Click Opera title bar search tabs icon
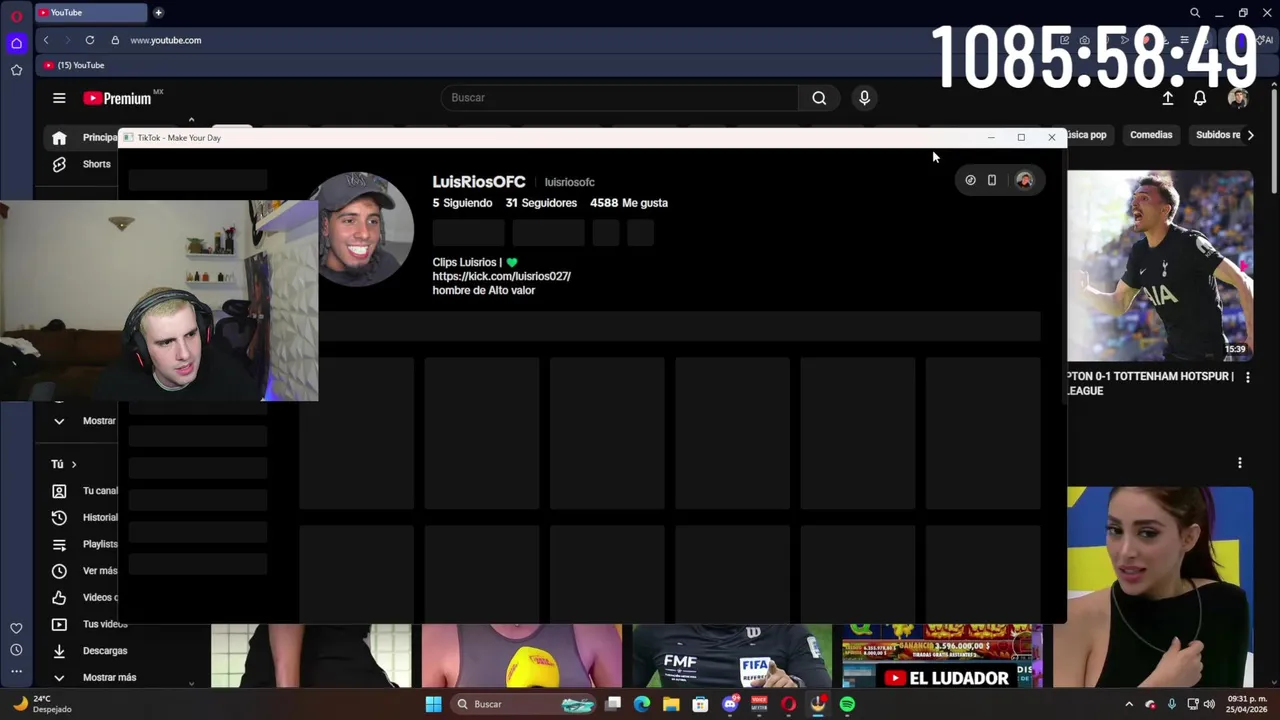The height and width of the screenshot is (720, 1280). (1195, 13)
